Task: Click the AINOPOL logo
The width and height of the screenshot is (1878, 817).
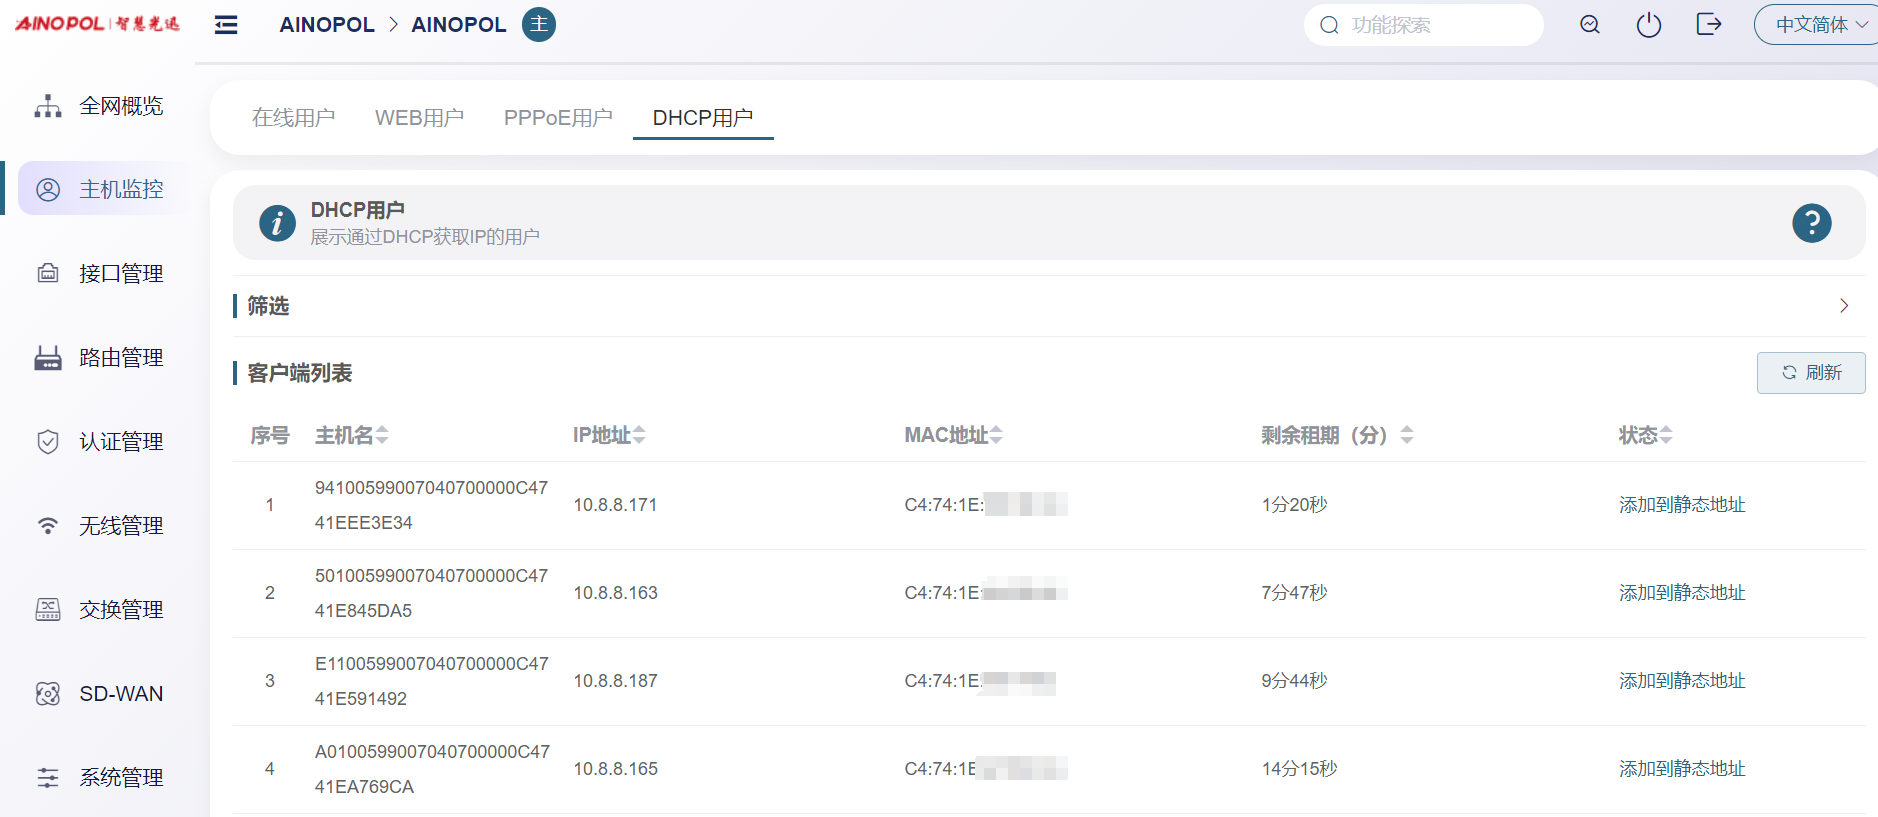Action: 97,23
